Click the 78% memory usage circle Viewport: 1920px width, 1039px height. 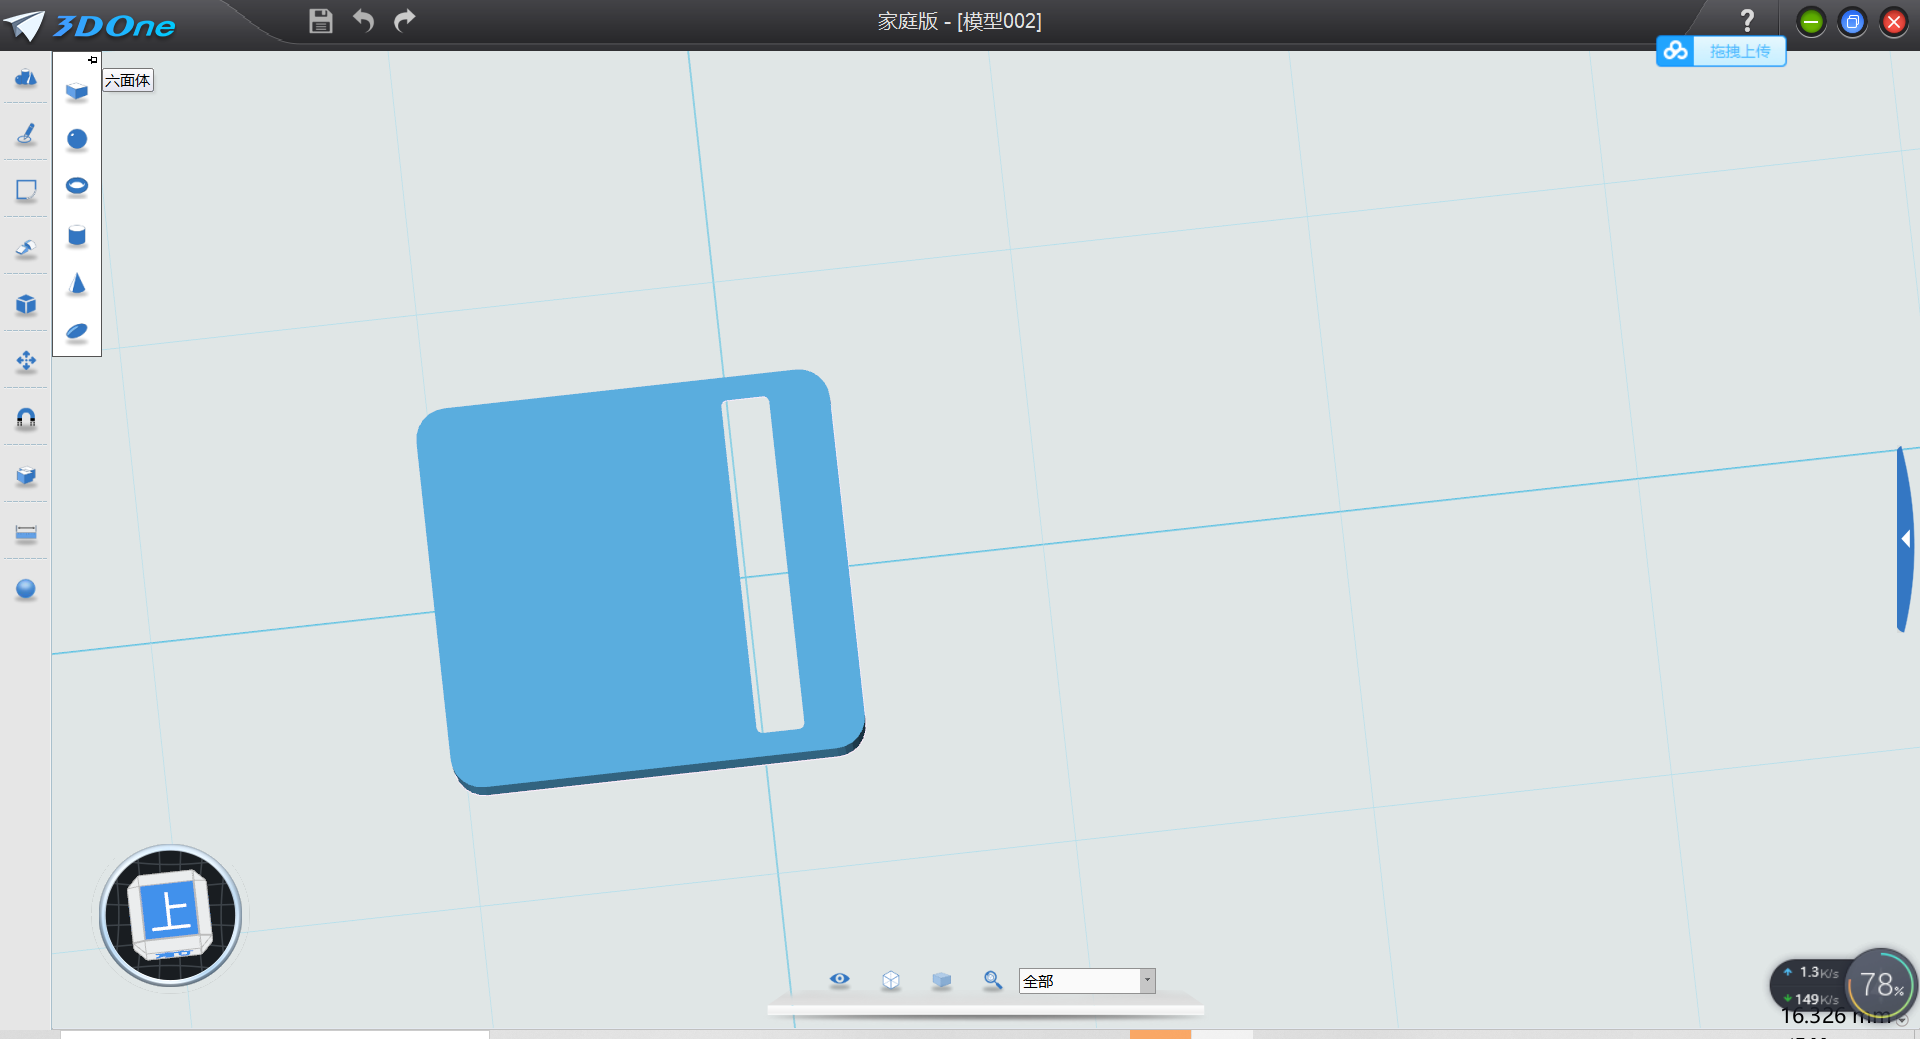pos(1881,985)
